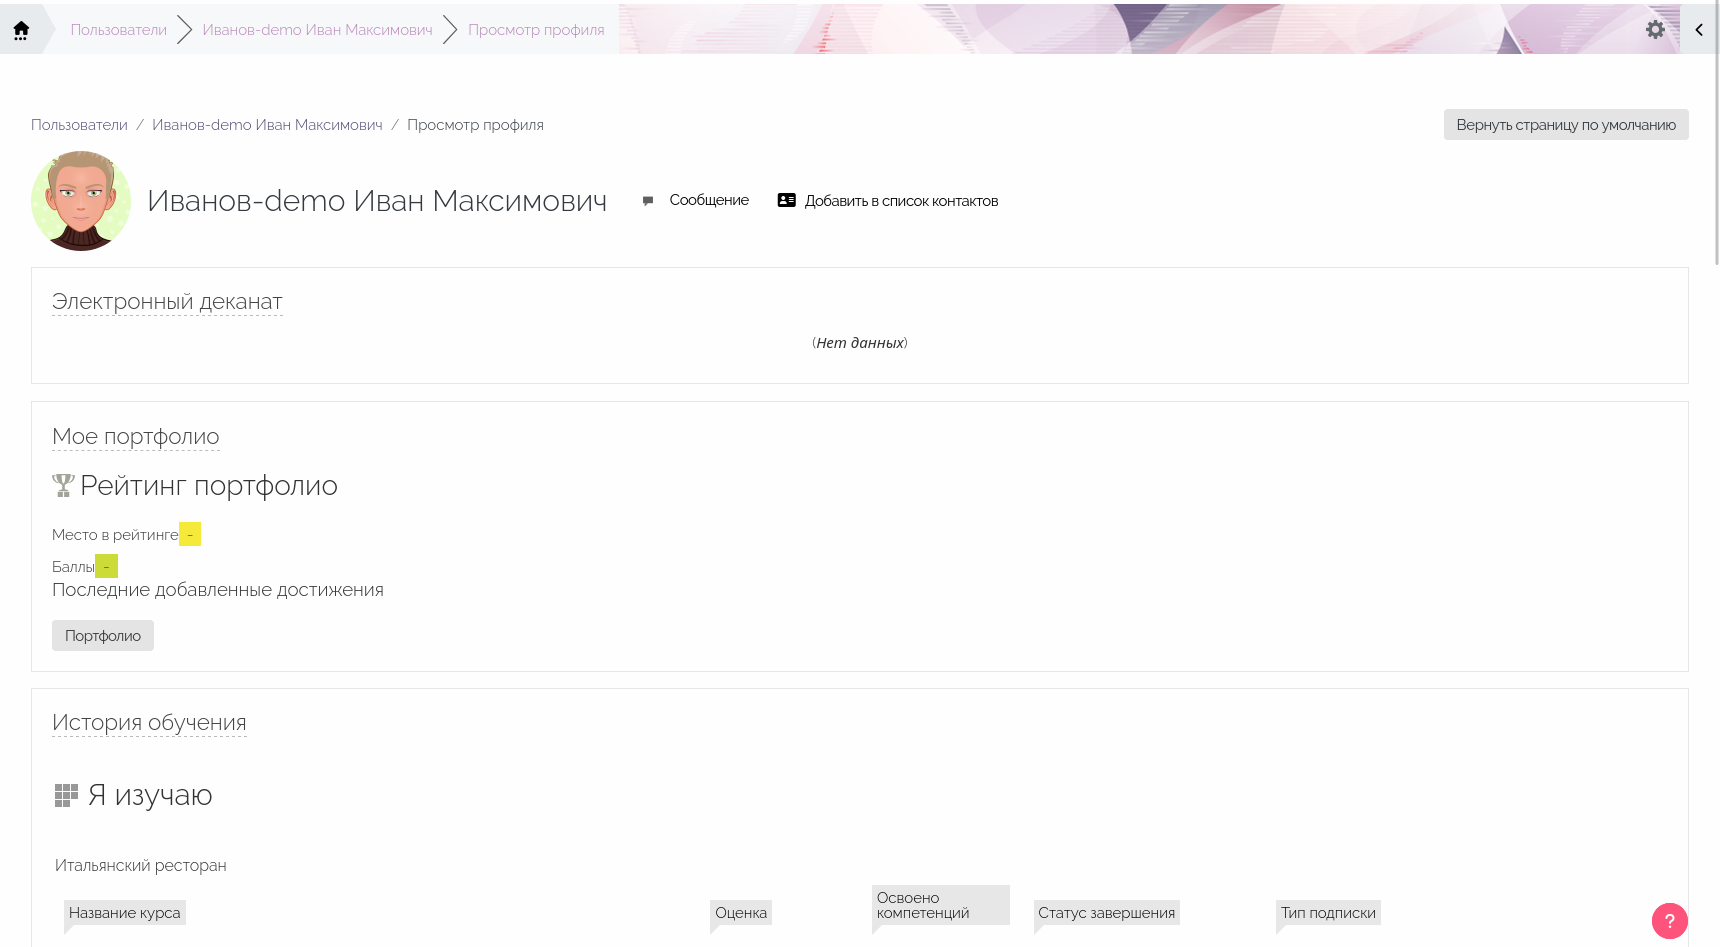Click the home icon in top bar
Viewport: 1720px width, 947px height.
coord(21,29)
